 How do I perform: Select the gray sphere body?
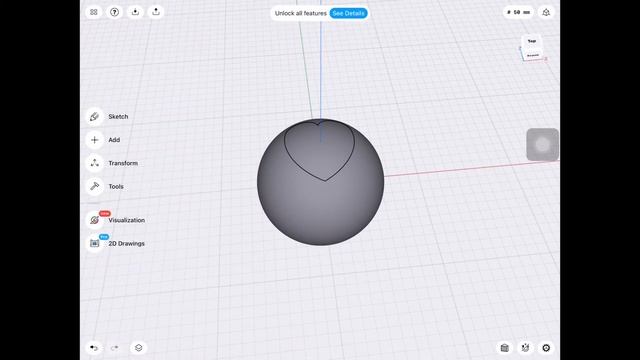coord(320,212)
